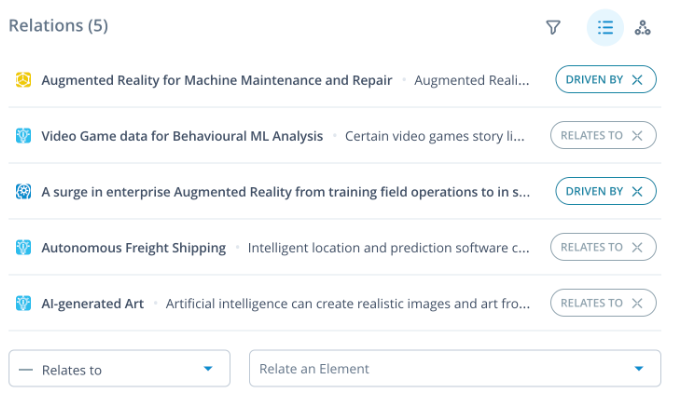Click the icon beside Autonomous Freight Shipping
The width and height of the screenshot is (673, 397).
click(23, 247)
